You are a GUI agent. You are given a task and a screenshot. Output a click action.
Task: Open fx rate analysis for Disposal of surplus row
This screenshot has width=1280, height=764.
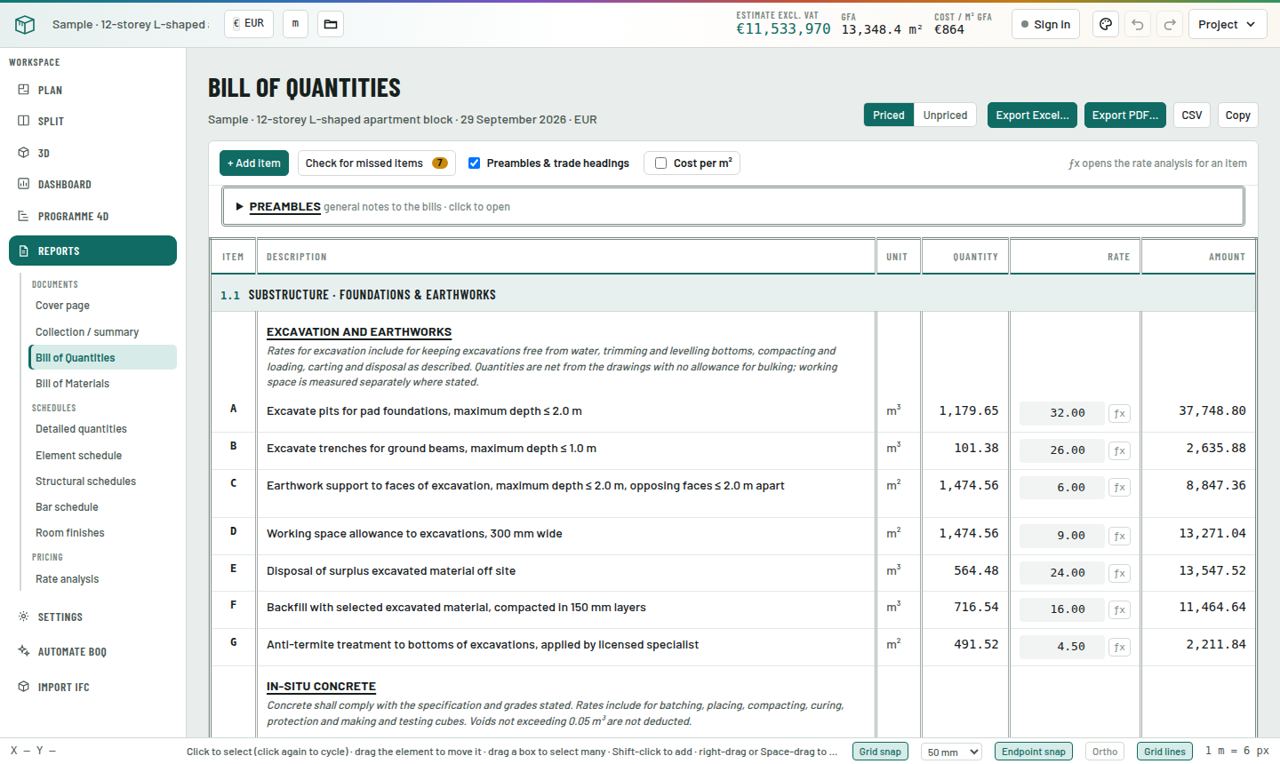[1119, 573]
